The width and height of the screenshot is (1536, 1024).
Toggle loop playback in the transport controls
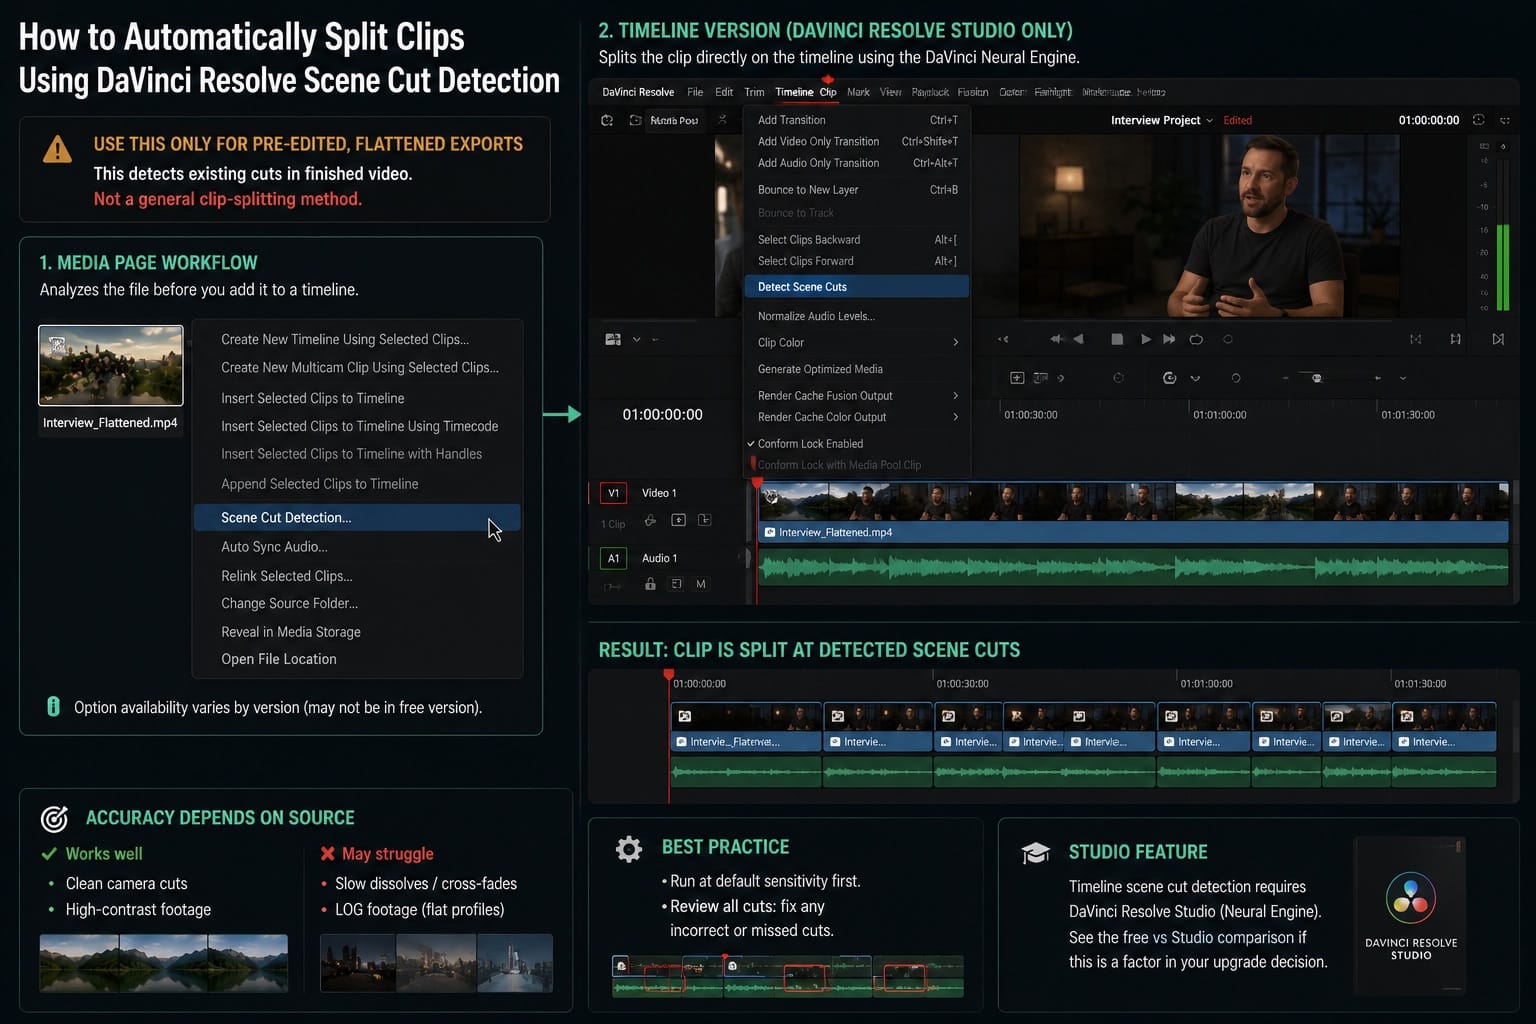point(1196,339)
